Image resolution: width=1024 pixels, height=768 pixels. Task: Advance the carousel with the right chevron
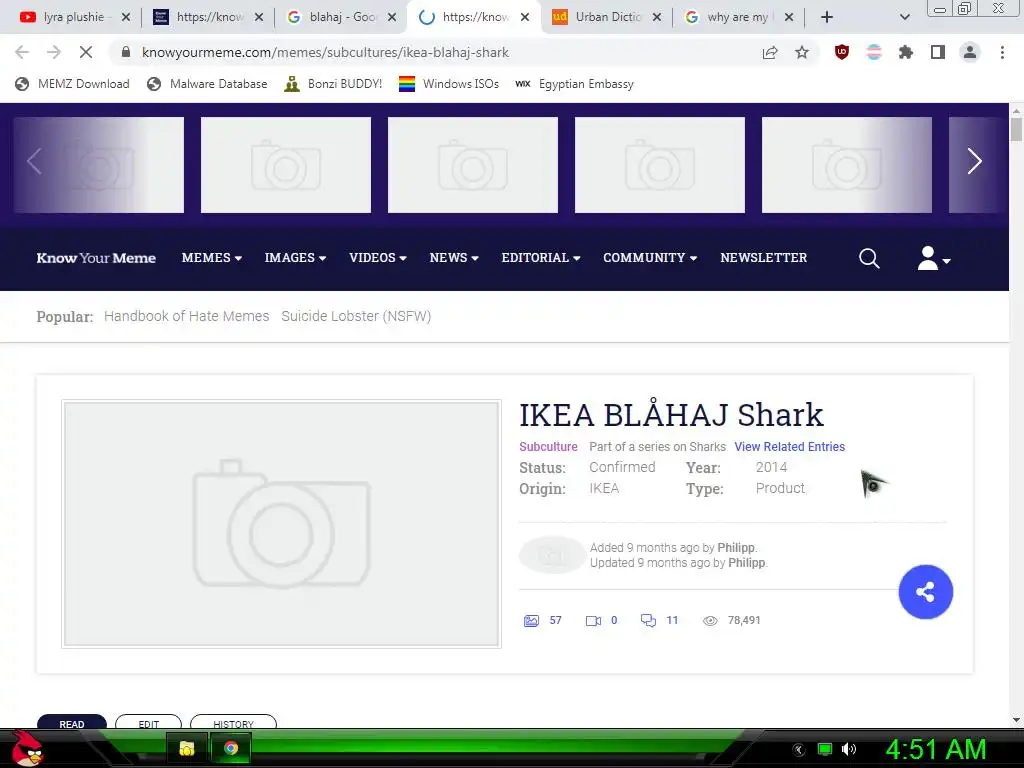pos(974,161)
